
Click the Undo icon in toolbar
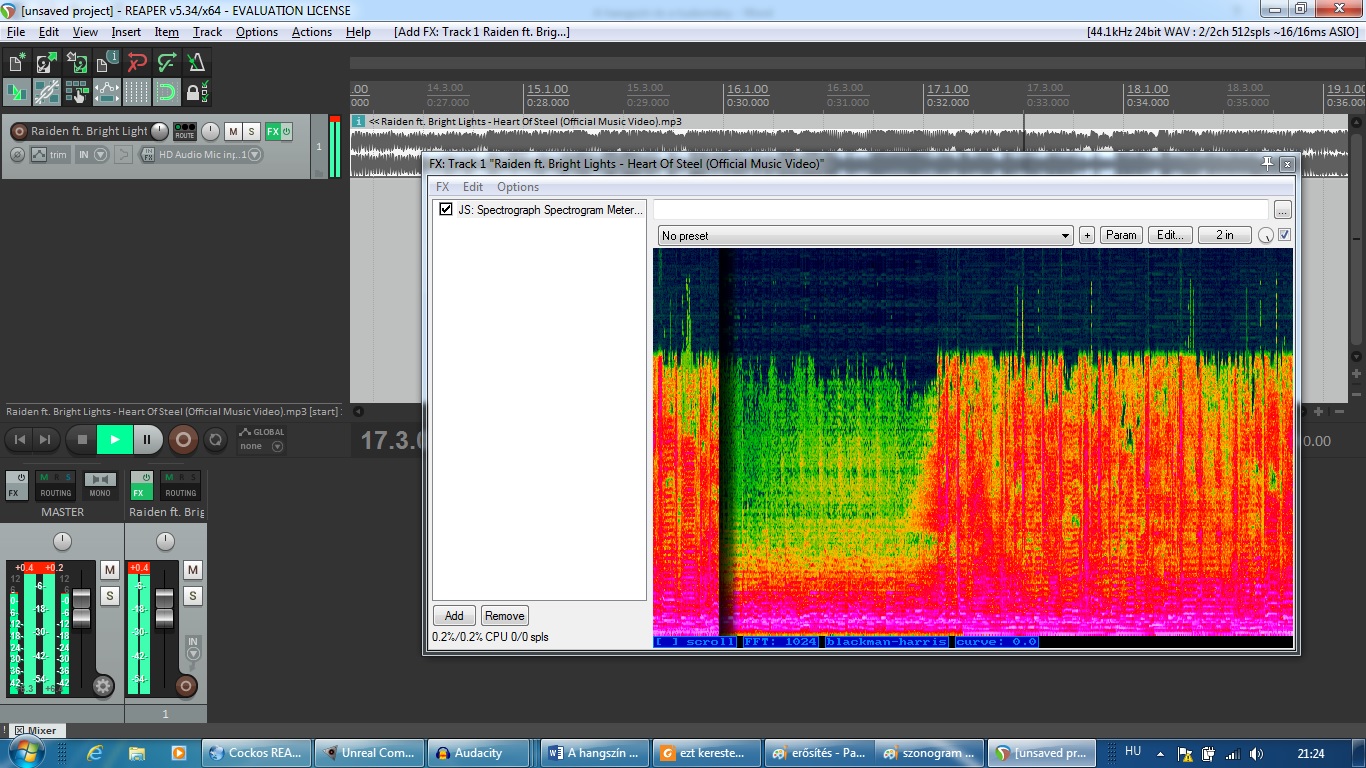click(137, 62)
